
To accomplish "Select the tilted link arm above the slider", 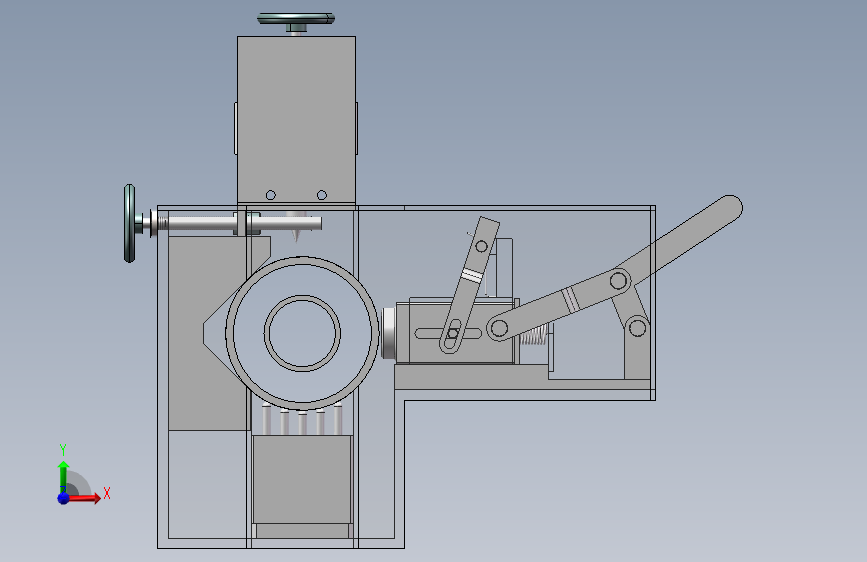I will [x=469, y=284].
